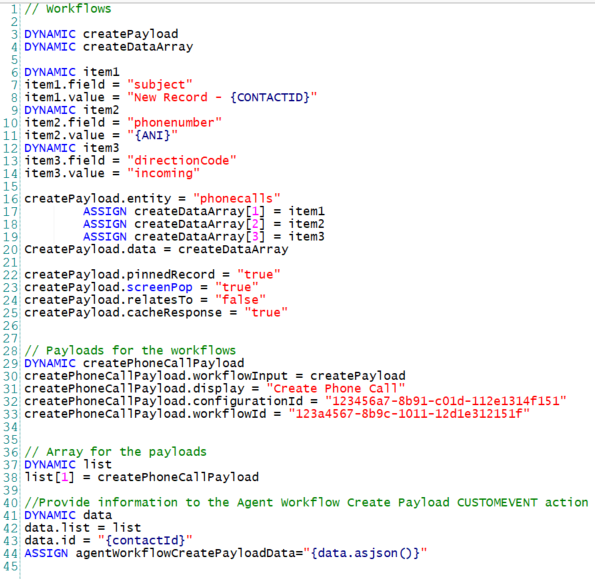Image resolution: width=595 pixels, height=579 pixels.
Task: Click the 'DYNAMIC item1' line
Action: [72, 72]
